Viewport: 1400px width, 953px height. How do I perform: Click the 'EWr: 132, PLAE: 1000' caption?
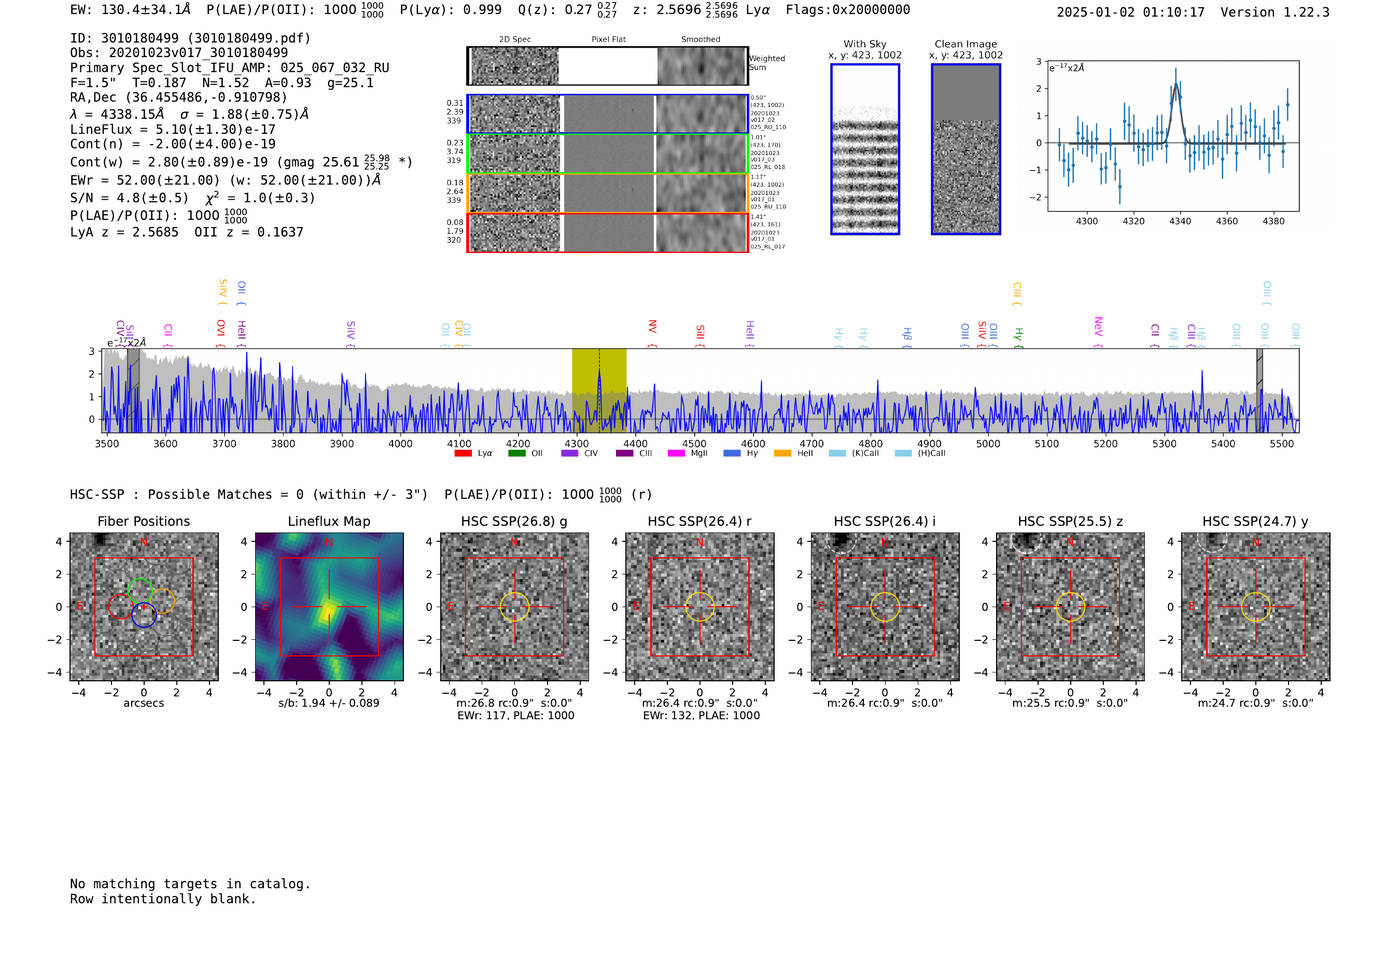pos(701,716)
